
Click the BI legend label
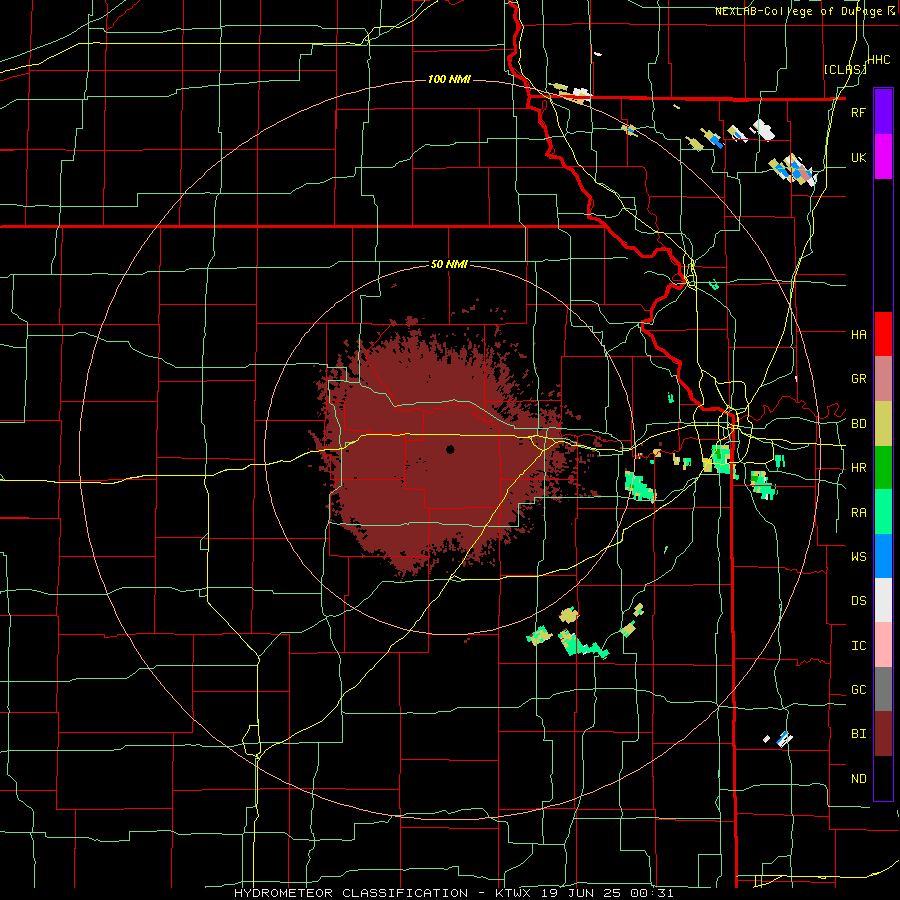point(858,734)
